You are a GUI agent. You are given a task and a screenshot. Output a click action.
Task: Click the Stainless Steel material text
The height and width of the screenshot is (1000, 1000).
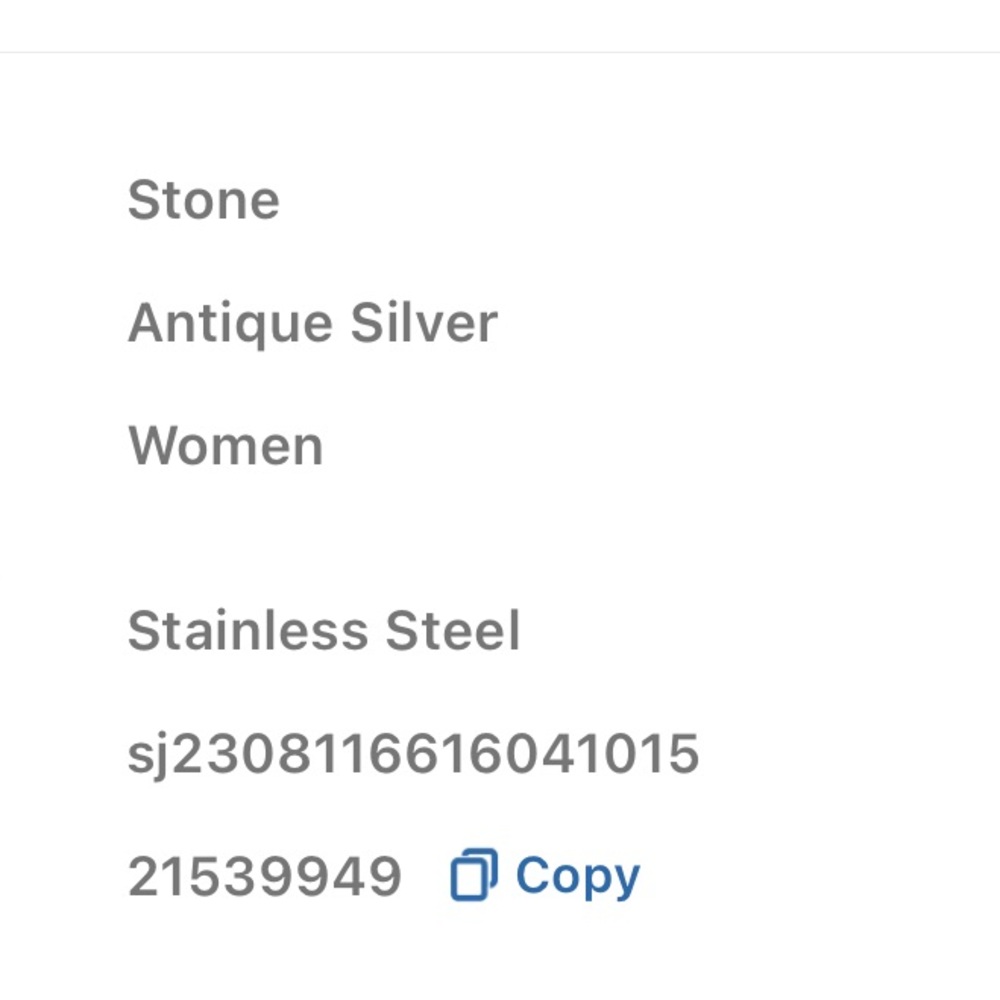click(x=324, y=632)
